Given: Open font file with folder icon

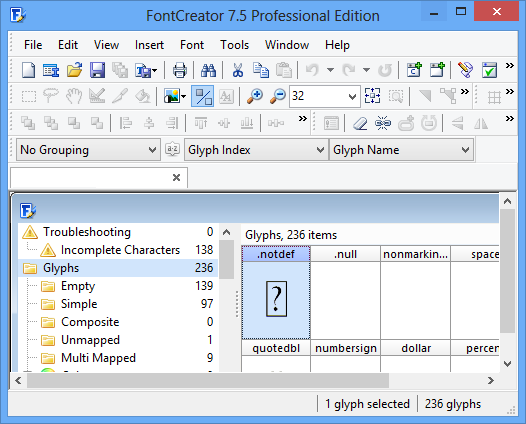Looking at the screenshot, I should coord(74,70).
